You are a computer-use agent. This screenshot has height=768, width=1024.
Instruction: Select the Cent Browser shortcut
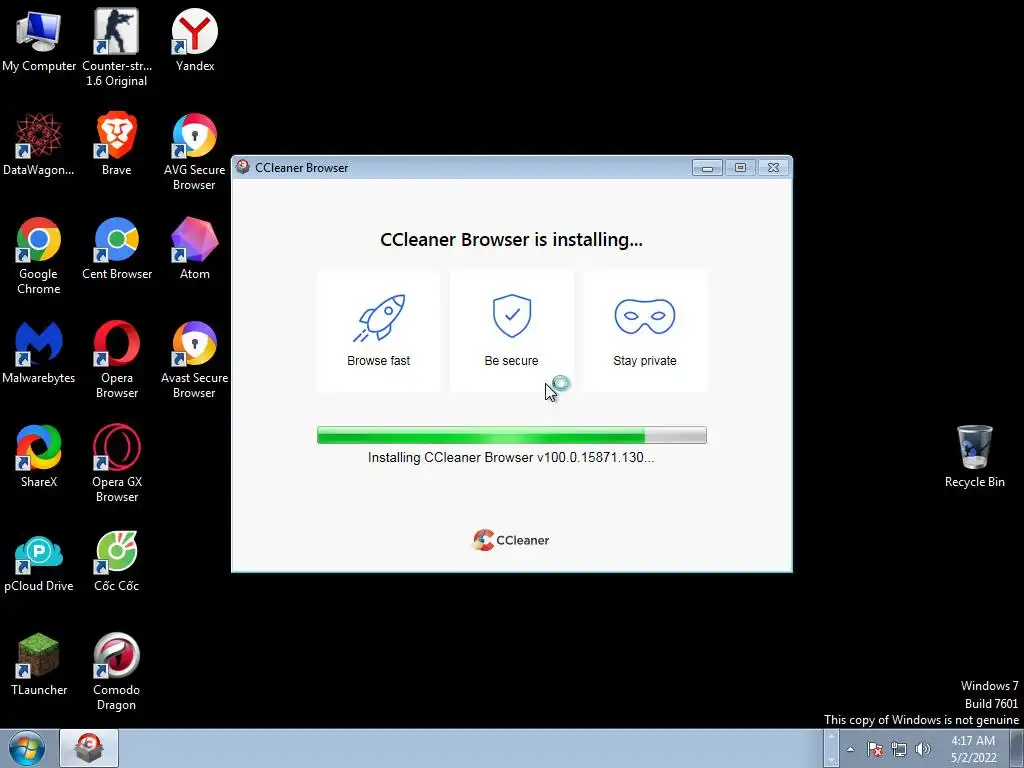(x=117, y=248)
